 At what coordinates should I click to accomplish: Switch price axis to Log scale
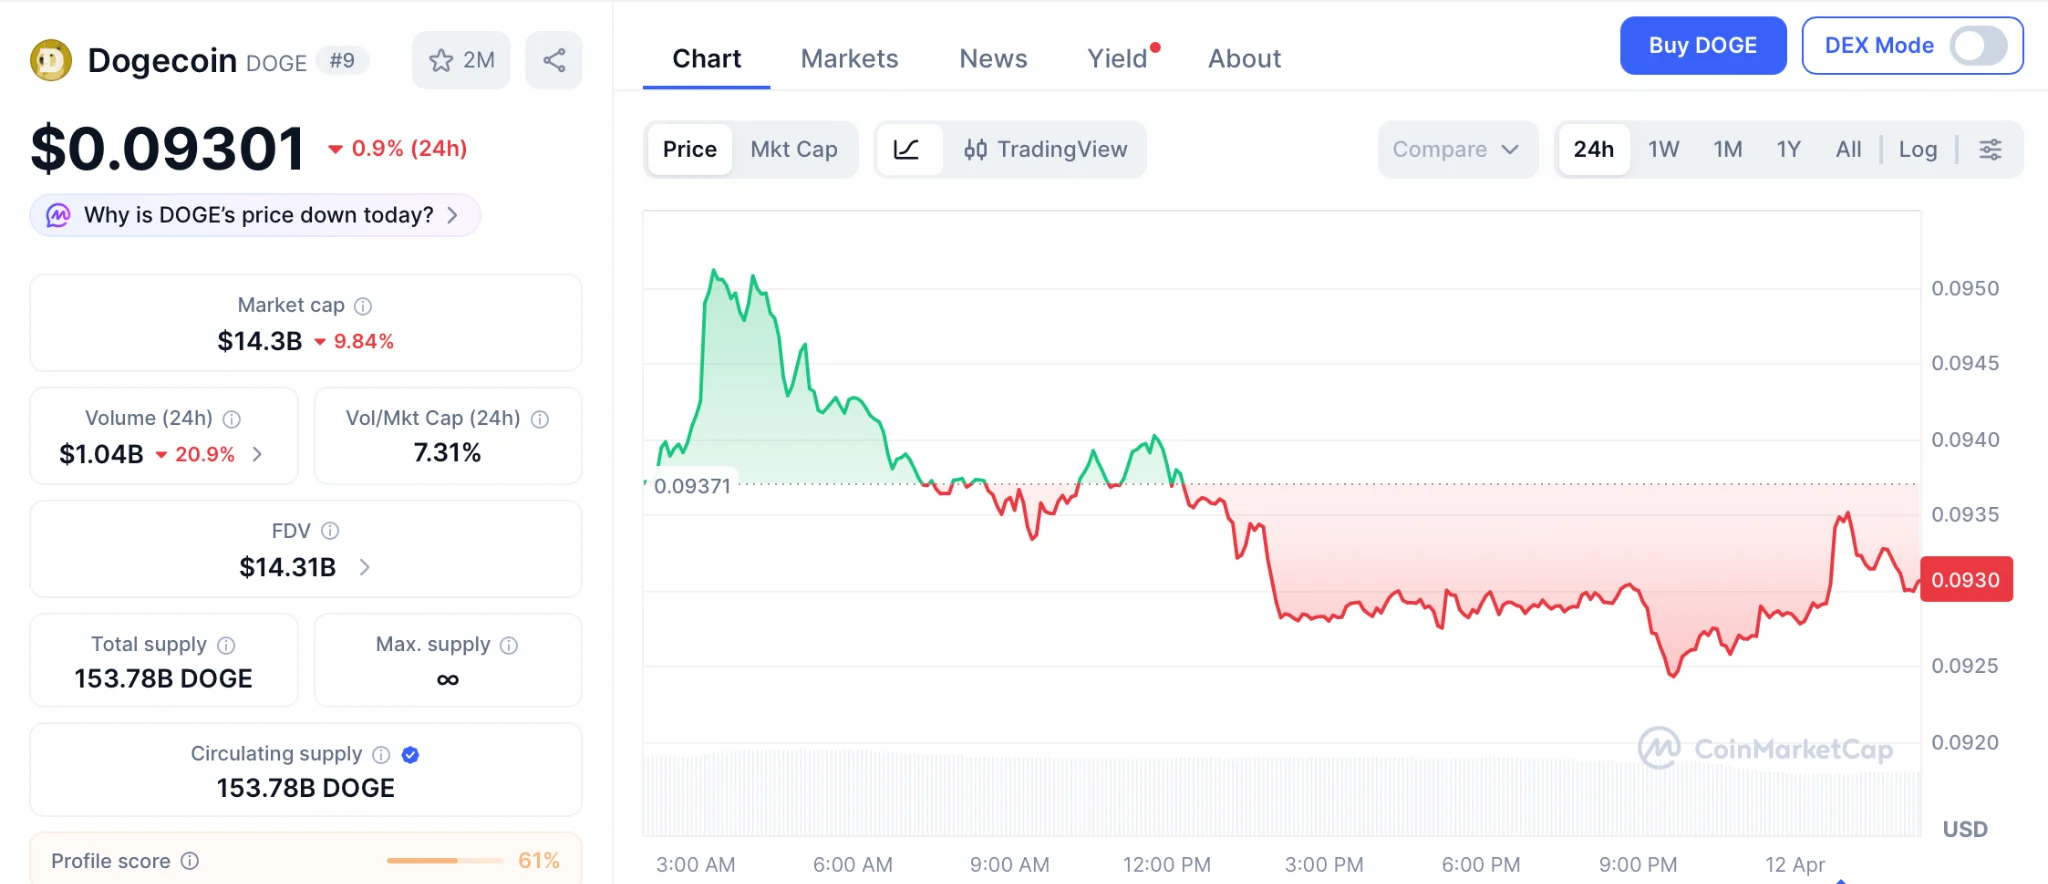click(1917, 148)
